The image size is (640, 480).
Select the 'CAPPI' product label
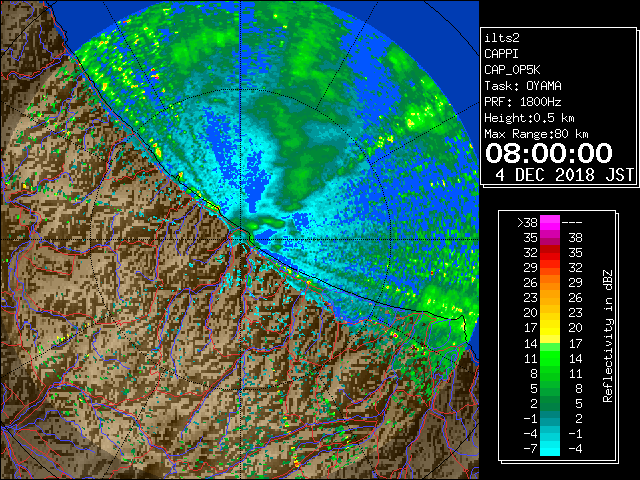(501, 54)
